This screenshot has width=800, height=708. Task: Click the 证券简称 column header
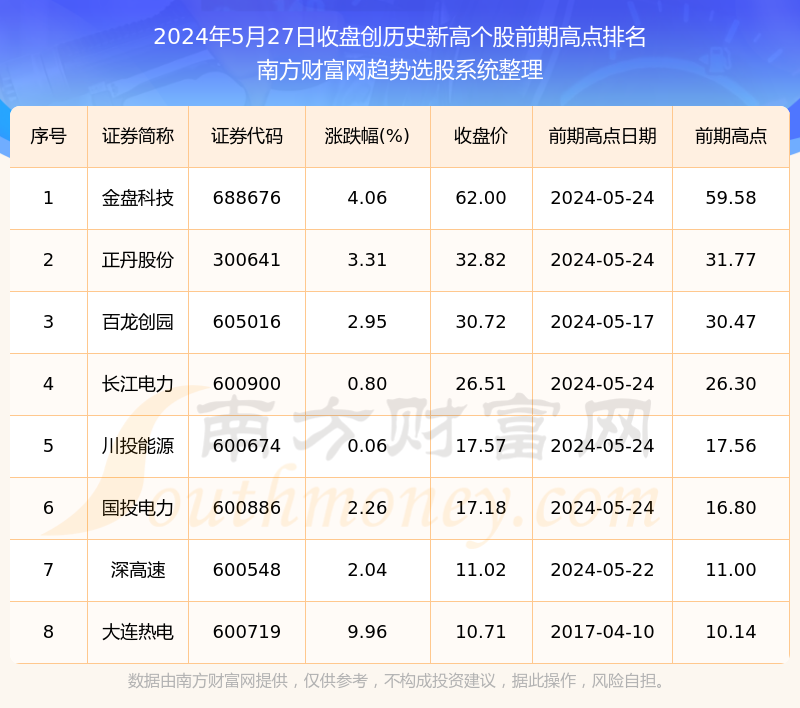(x=138, y=136)
